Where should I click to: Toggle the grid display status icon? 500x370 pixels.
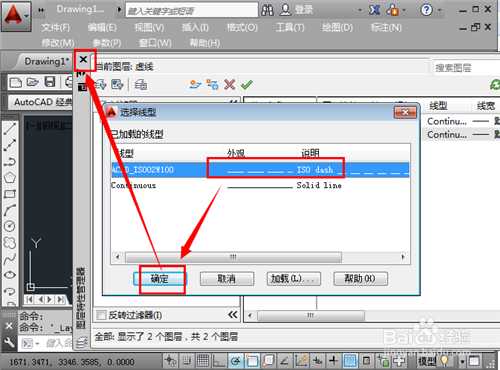202,361
